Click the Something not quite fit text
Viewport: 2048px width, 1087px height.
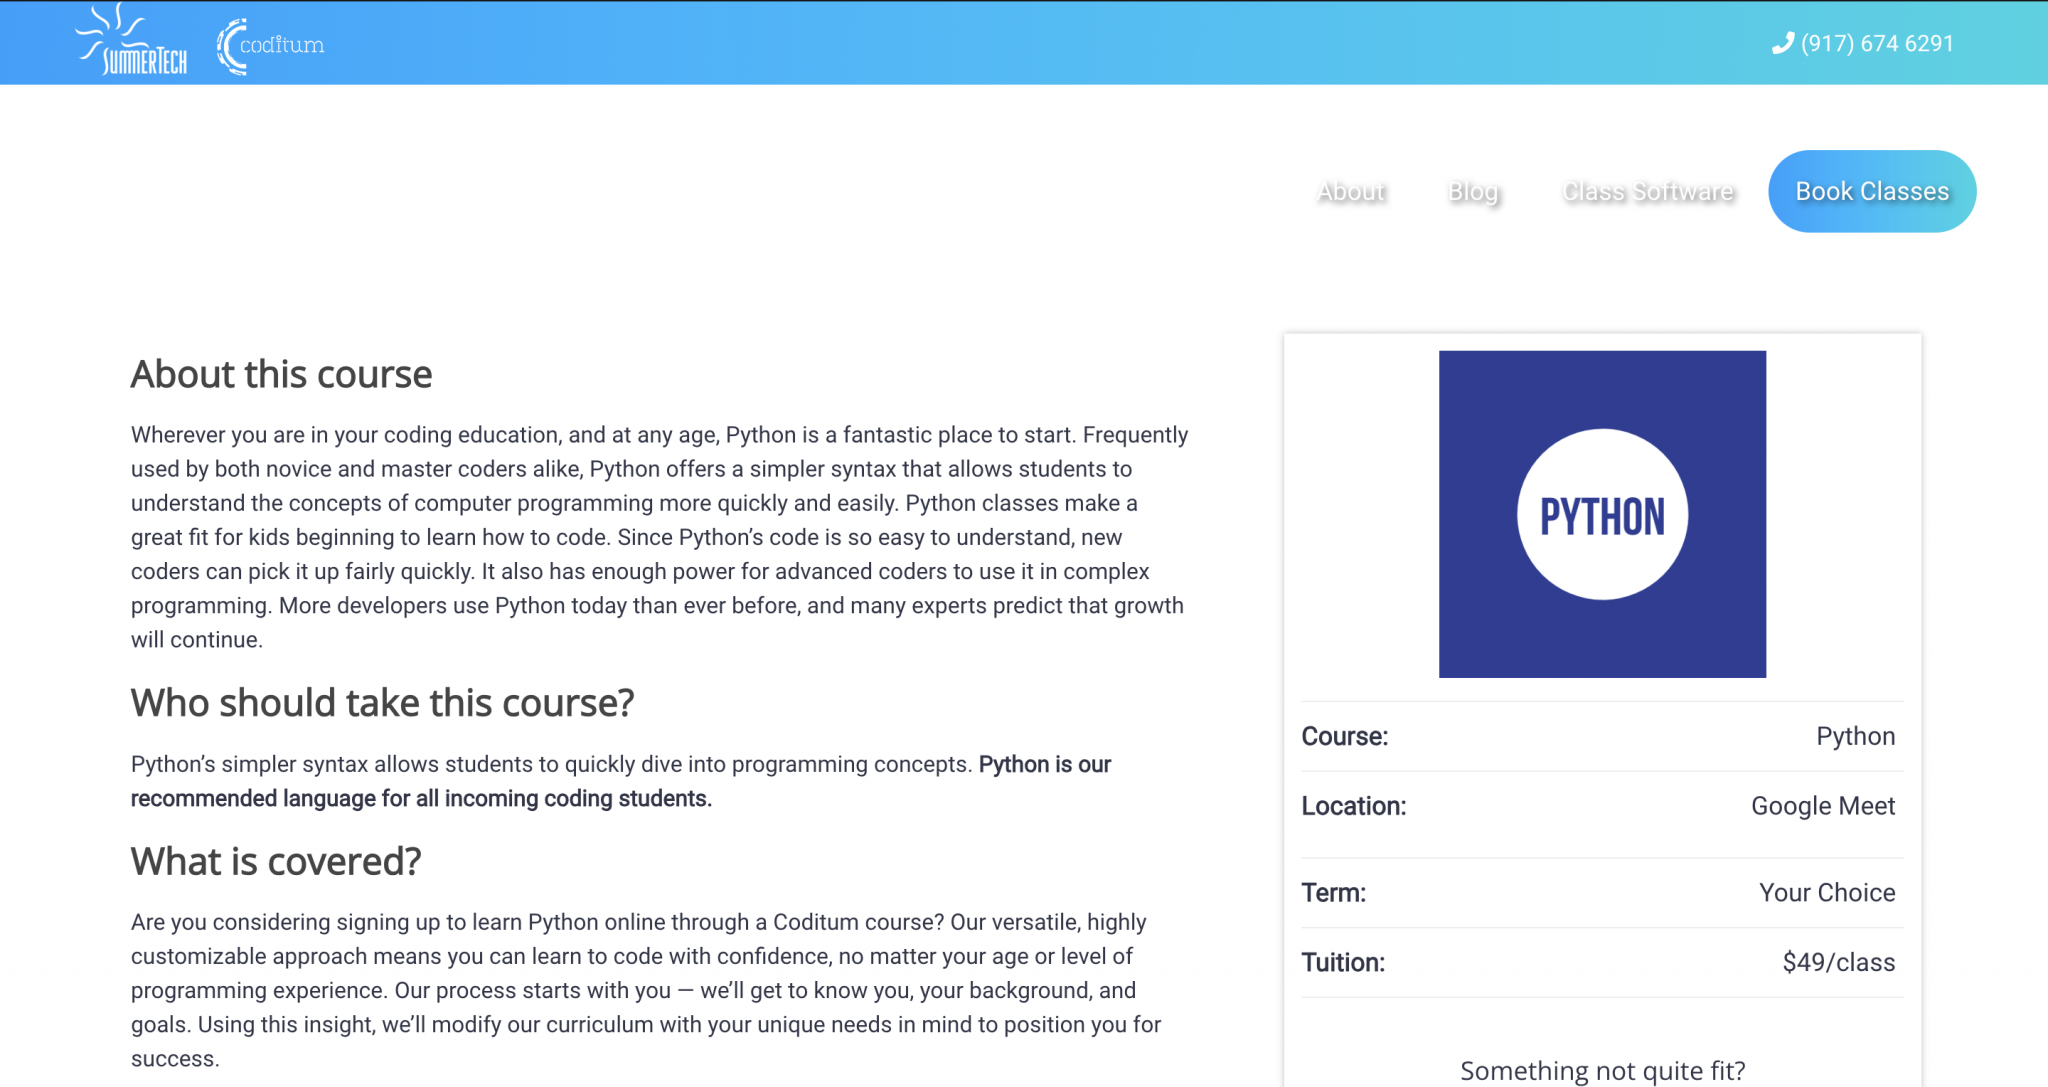1600,1070
